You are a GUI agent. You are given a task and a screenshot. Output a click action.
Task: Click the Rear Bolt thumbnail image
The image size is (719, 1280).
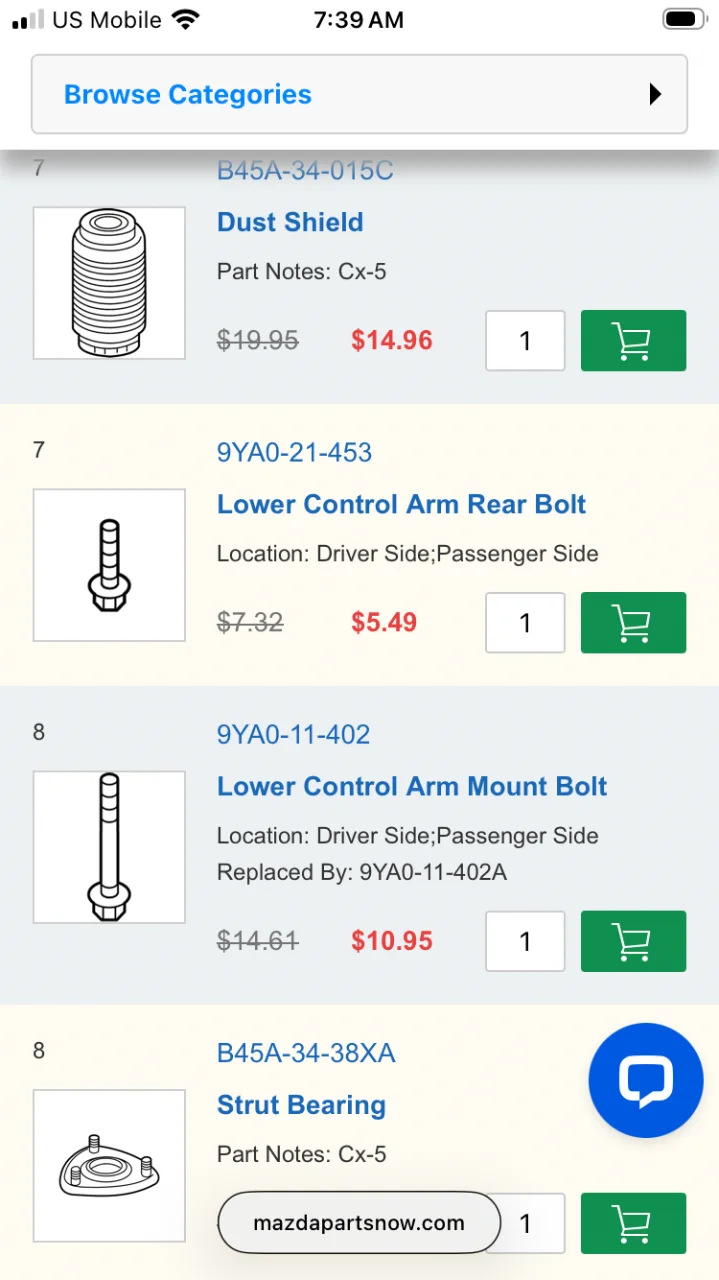coord(109,565)
